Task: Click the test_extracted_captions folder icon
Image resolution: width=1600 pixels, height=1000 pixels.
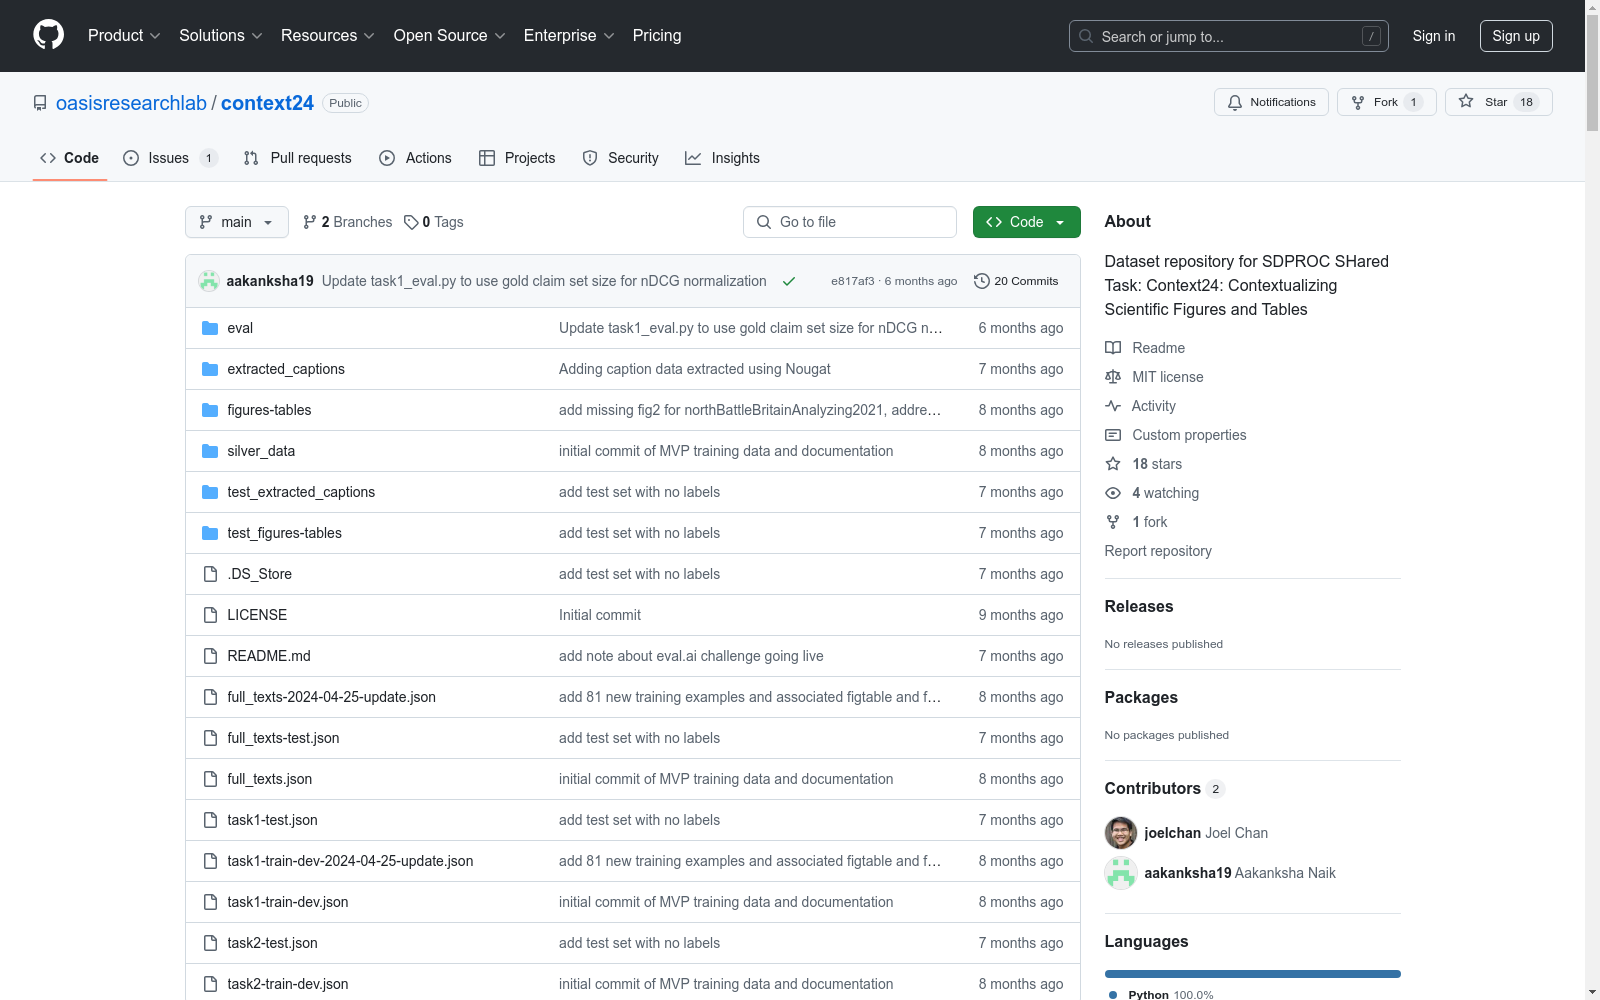Action: click(210, 492)
